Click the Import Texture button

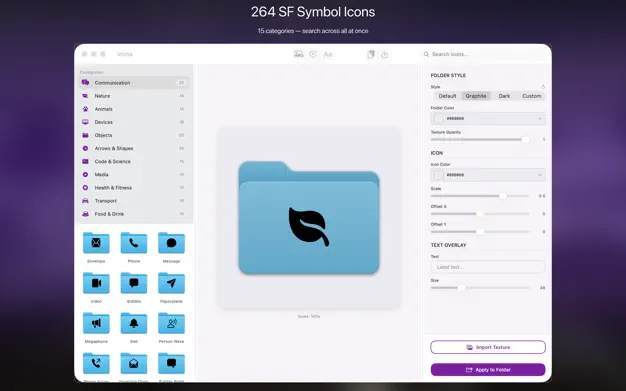pos(488,347)
